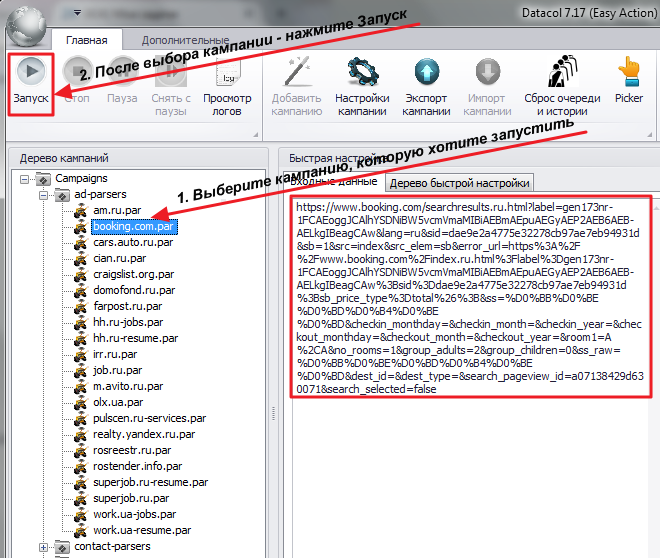
Task: Select superjob.ru-resume.par campaign
Action: pos(150,482)
